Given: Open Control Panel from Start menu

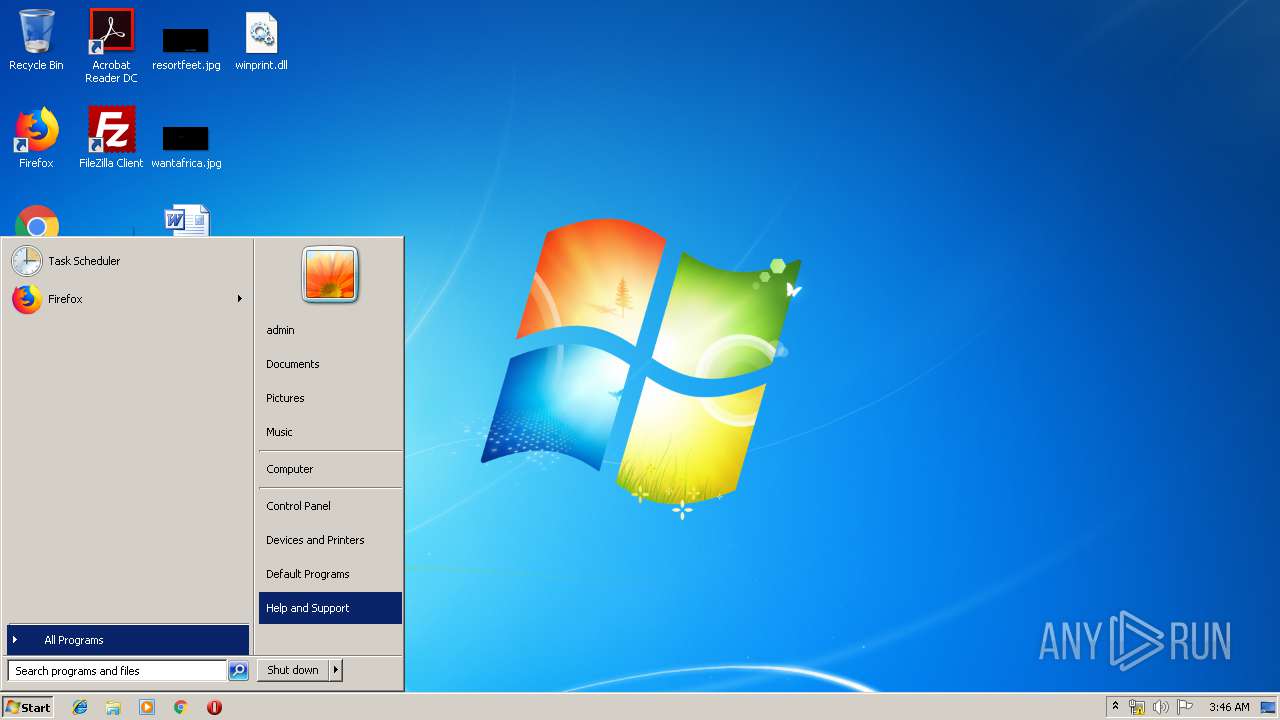Looking at the screenshot, I should tap(330, 506).
